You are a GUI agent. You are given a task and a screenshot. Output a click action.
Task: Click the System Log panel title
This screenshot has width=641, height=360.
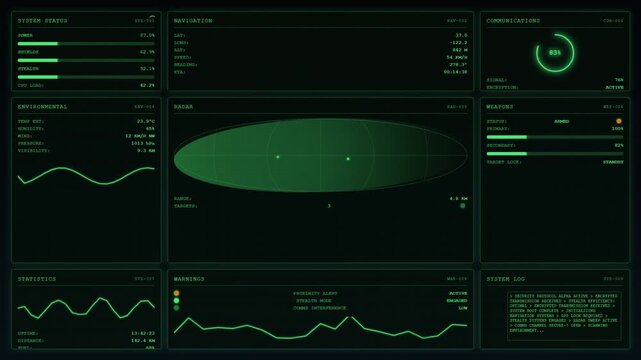tap(505, 279)
